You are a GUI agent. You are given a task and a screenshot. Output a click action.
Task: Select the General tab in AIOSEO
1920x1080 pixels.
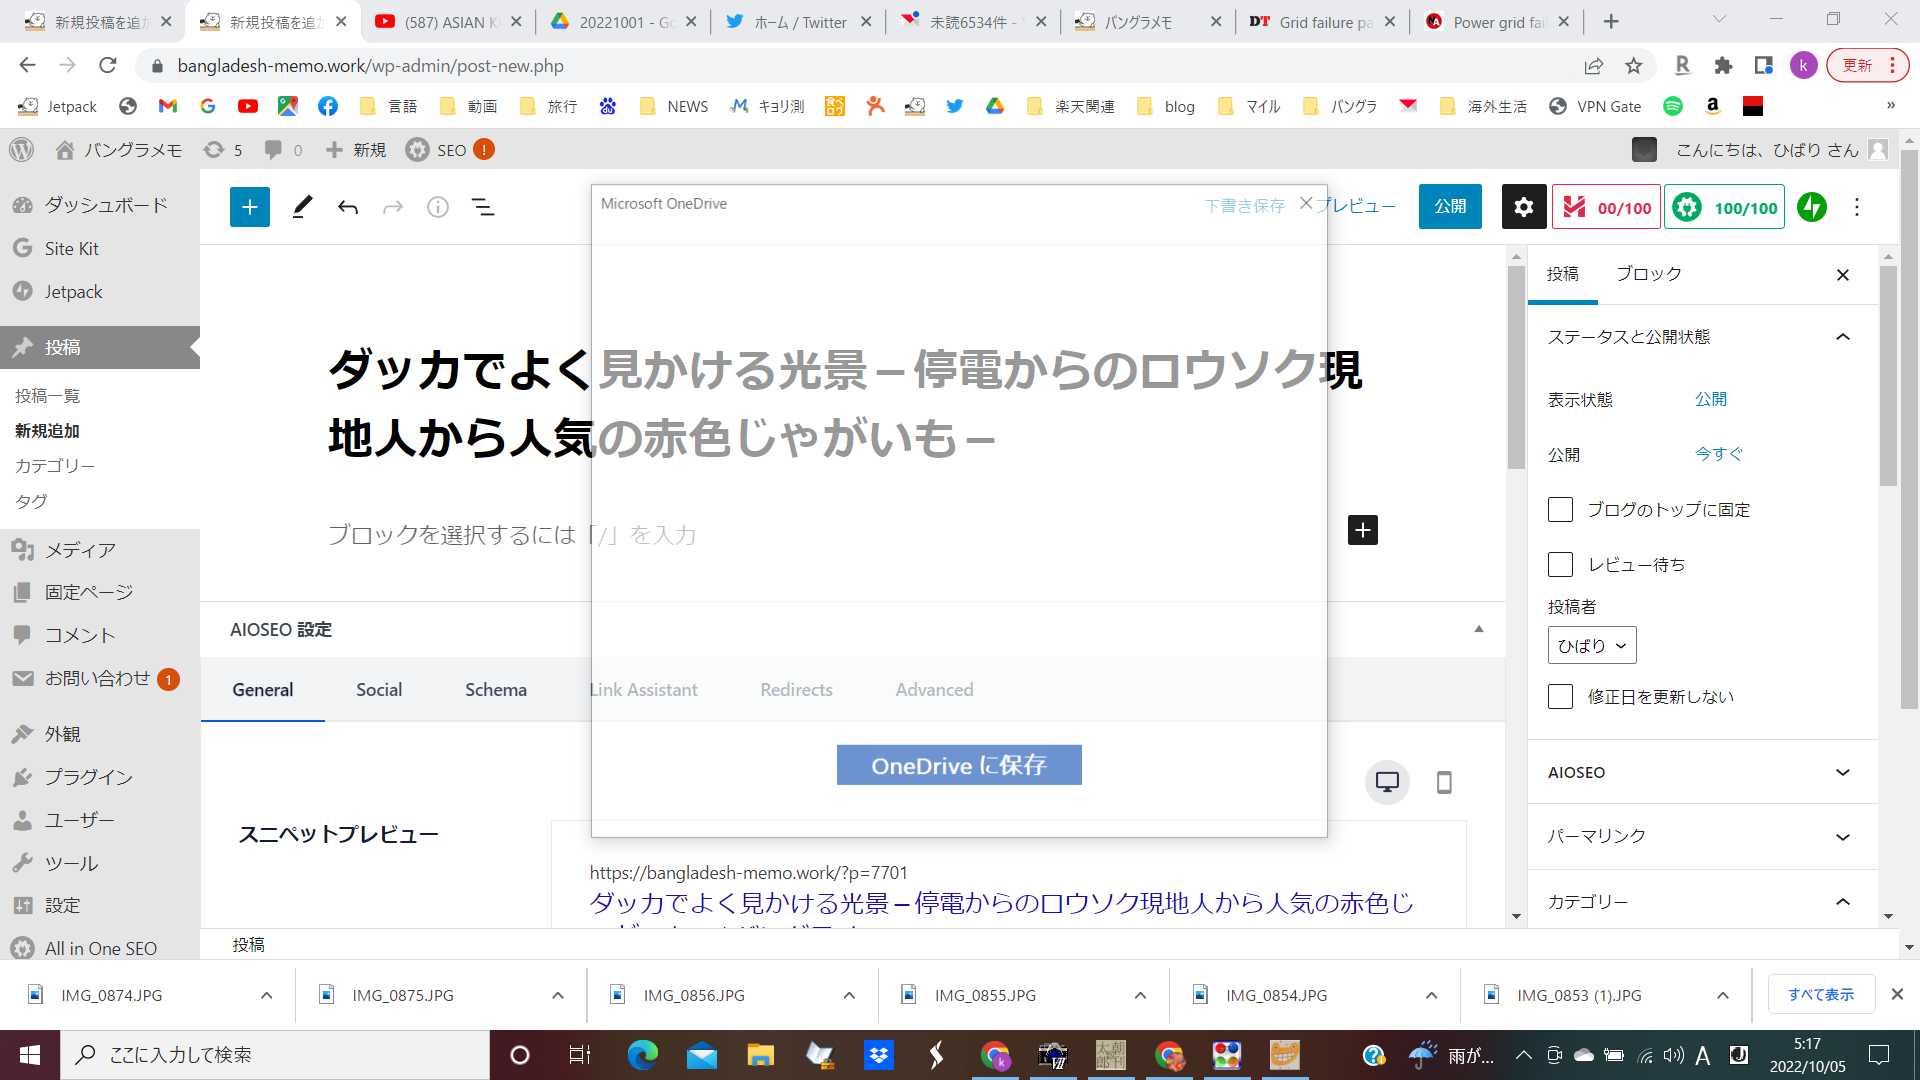point(263,690)
